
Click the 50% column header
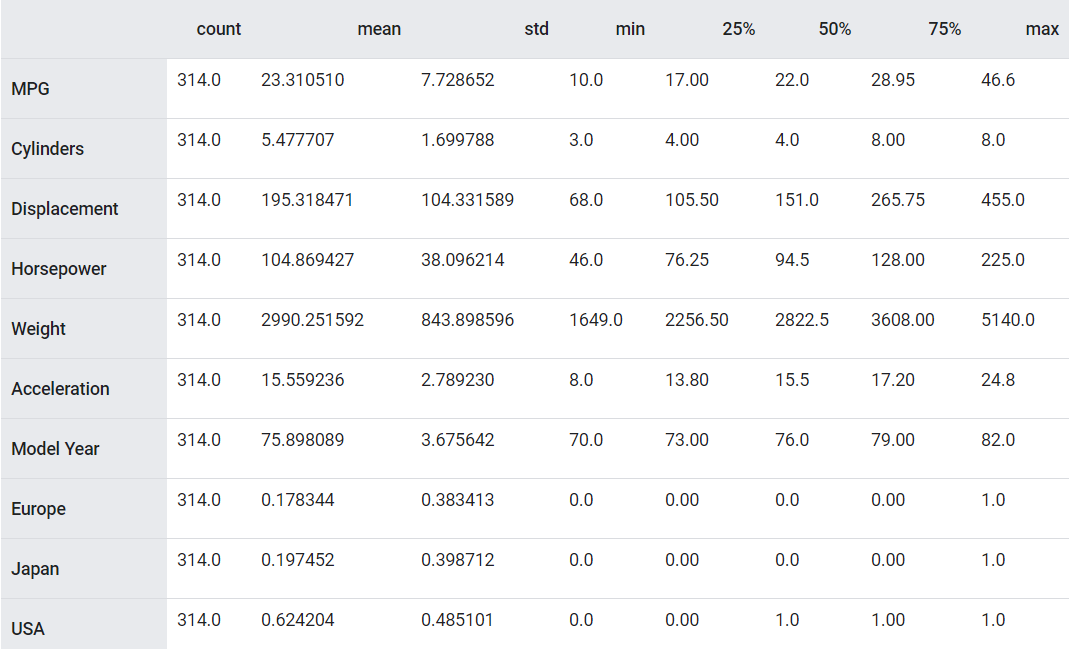[x=834, y=29]
